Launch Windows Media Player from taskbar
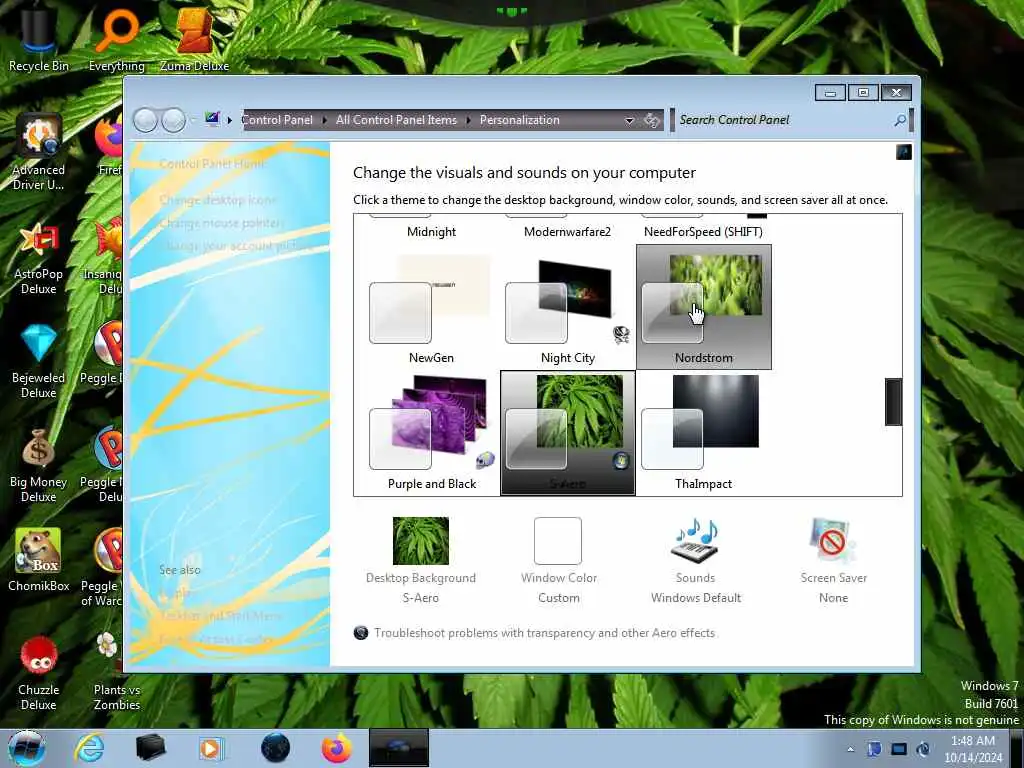Screen dimensions: 1024x768 pos(211,748)
